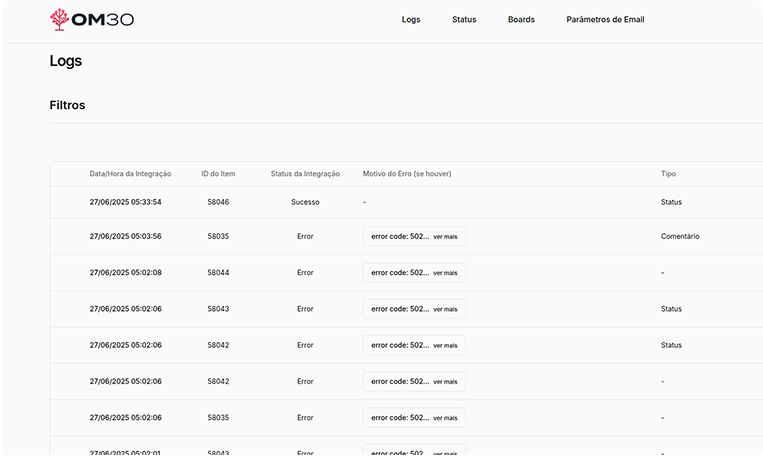
Task: Click the 'Motivo do Erro (se houver)' header
Action: coord(407,174)
